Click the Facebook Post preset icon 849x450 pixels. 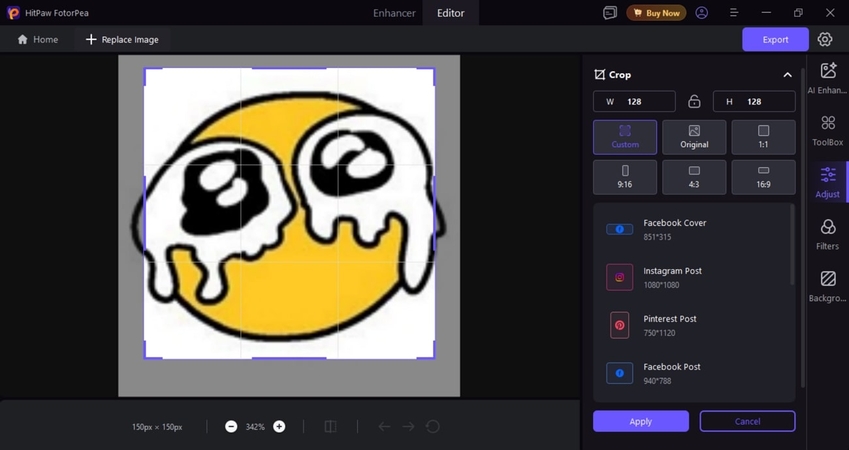(619, 373)
